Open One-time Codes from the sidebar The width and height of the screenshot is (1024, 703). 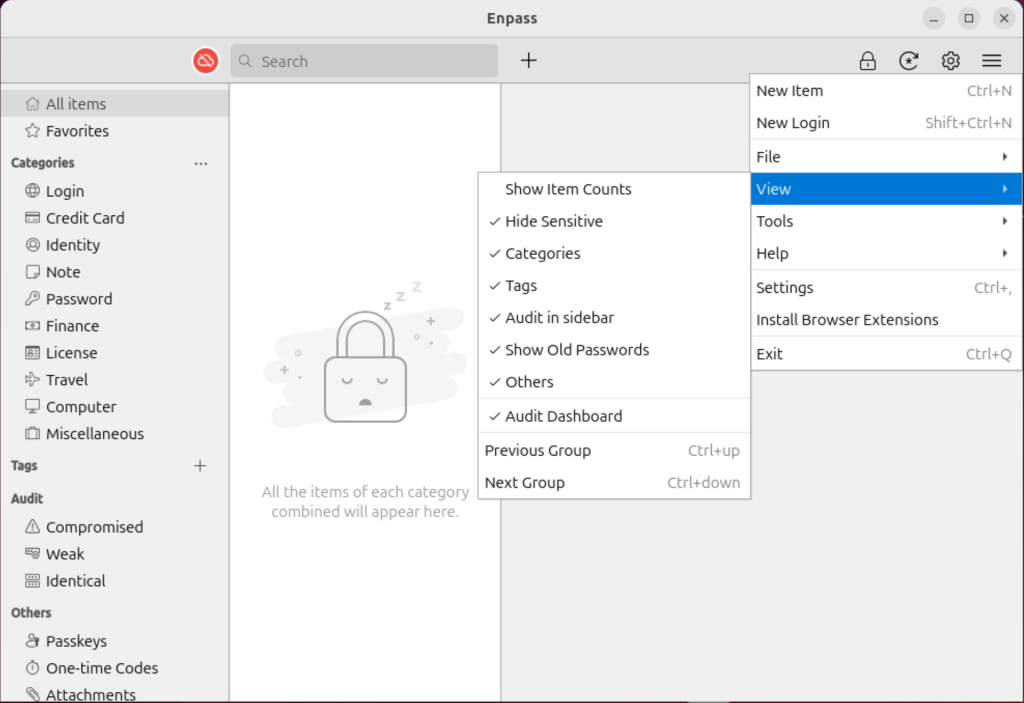point(102,667)
